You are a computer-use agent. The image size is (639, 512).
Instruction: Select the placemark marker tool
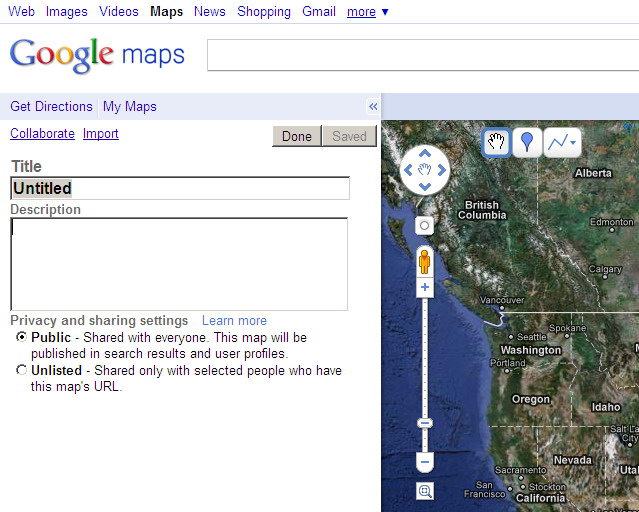(527, 143)
